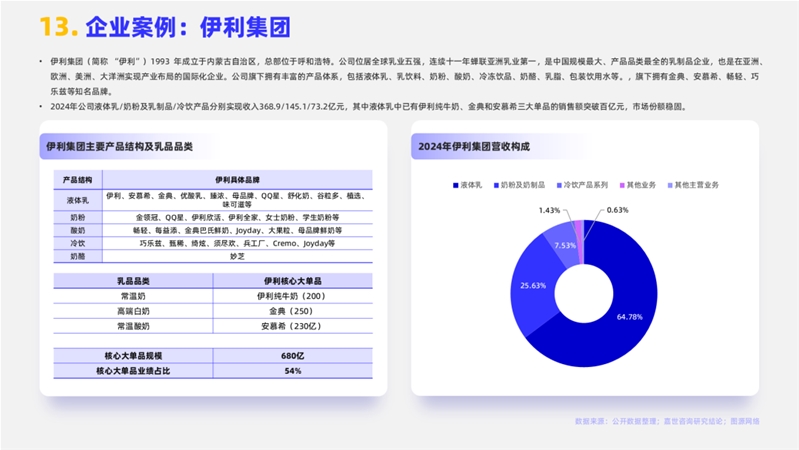
Task: Click the brand cell starting with 金领冠、QQ星
Action: [237, 218]
